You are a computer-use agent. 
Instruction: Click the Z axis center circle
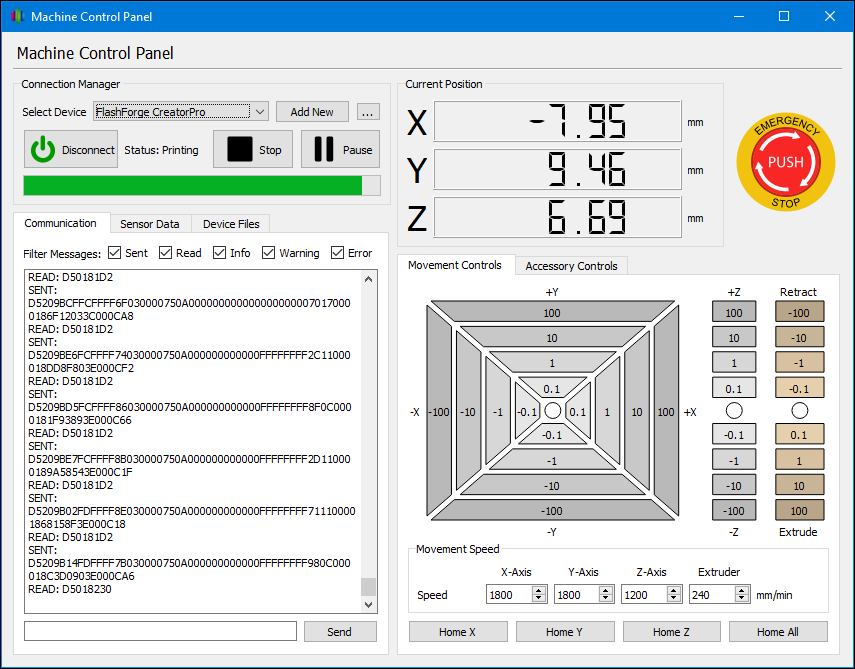pyautogui.click(x=734, y=411)
